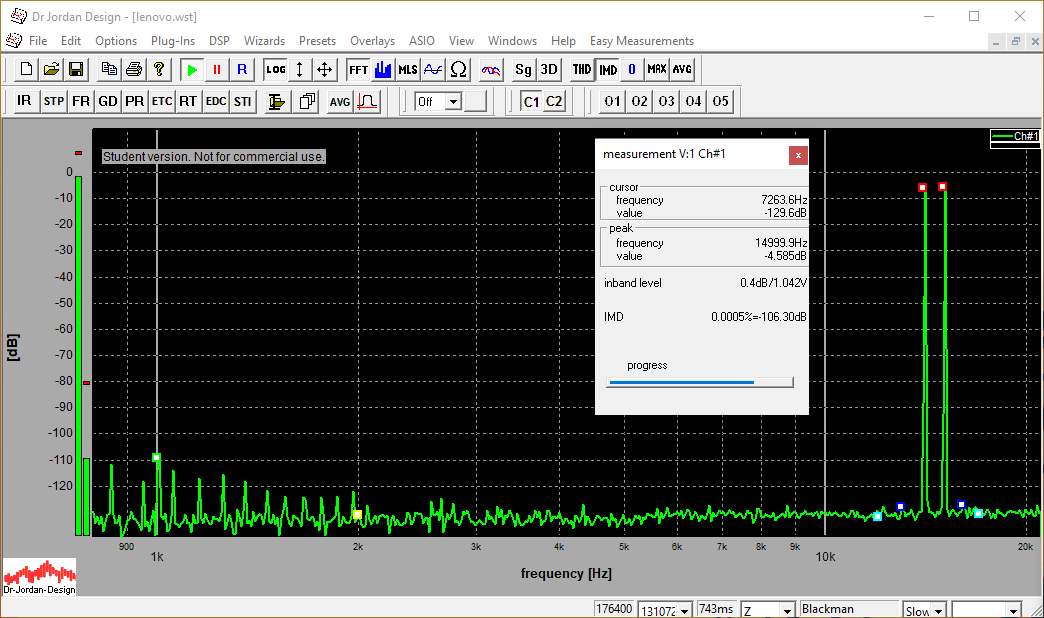Save the current measurement to disk
Screen dimensions: 1044x618
coord(76,69)
